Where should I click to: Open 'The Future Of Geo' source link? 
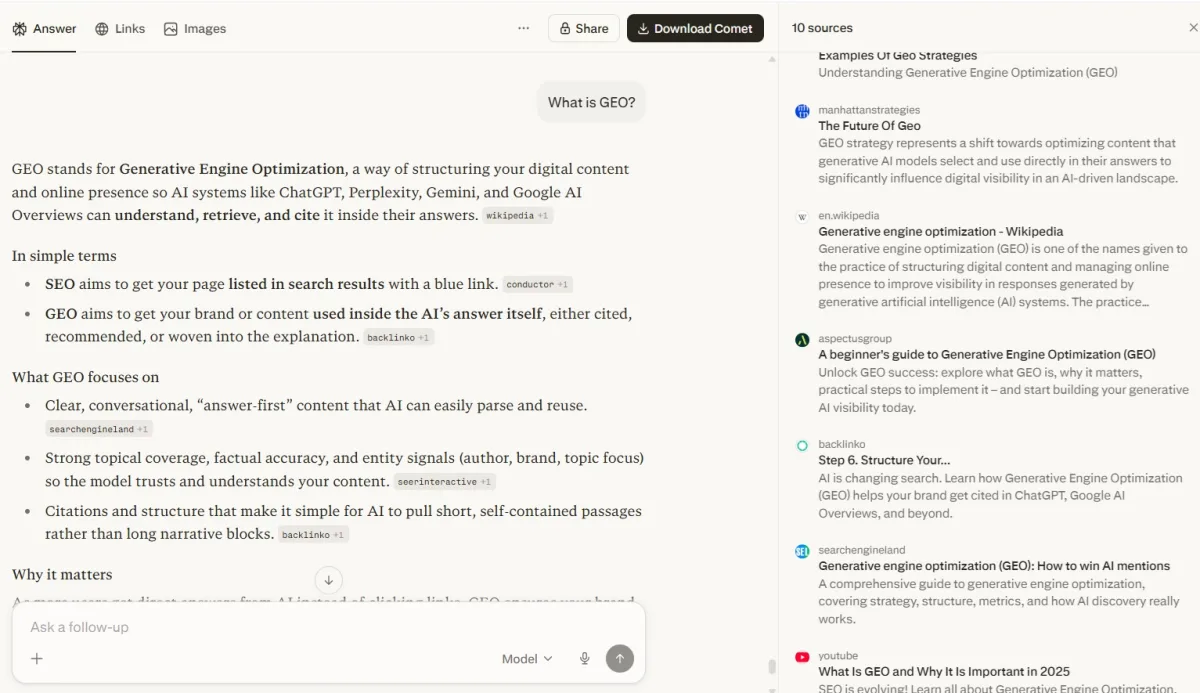coord(870,126)
